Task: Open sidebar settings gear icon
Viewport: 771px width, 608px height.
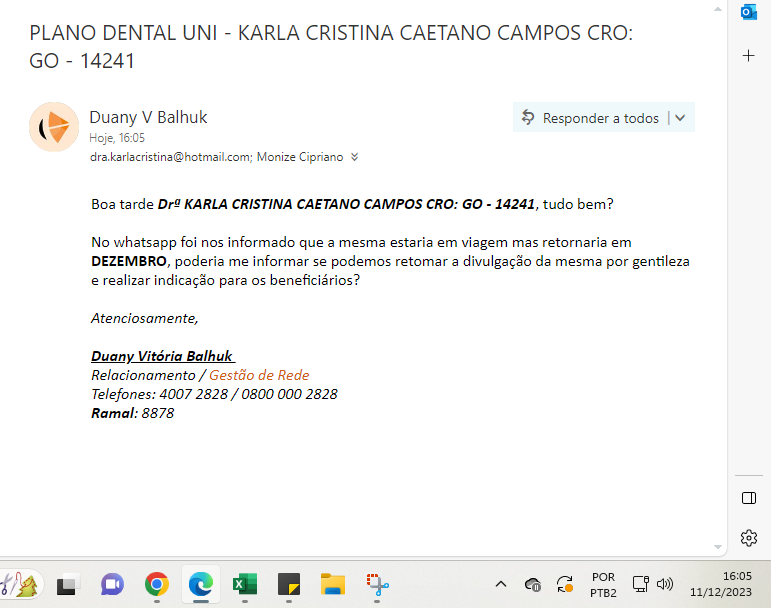Action: click(748, 538)
